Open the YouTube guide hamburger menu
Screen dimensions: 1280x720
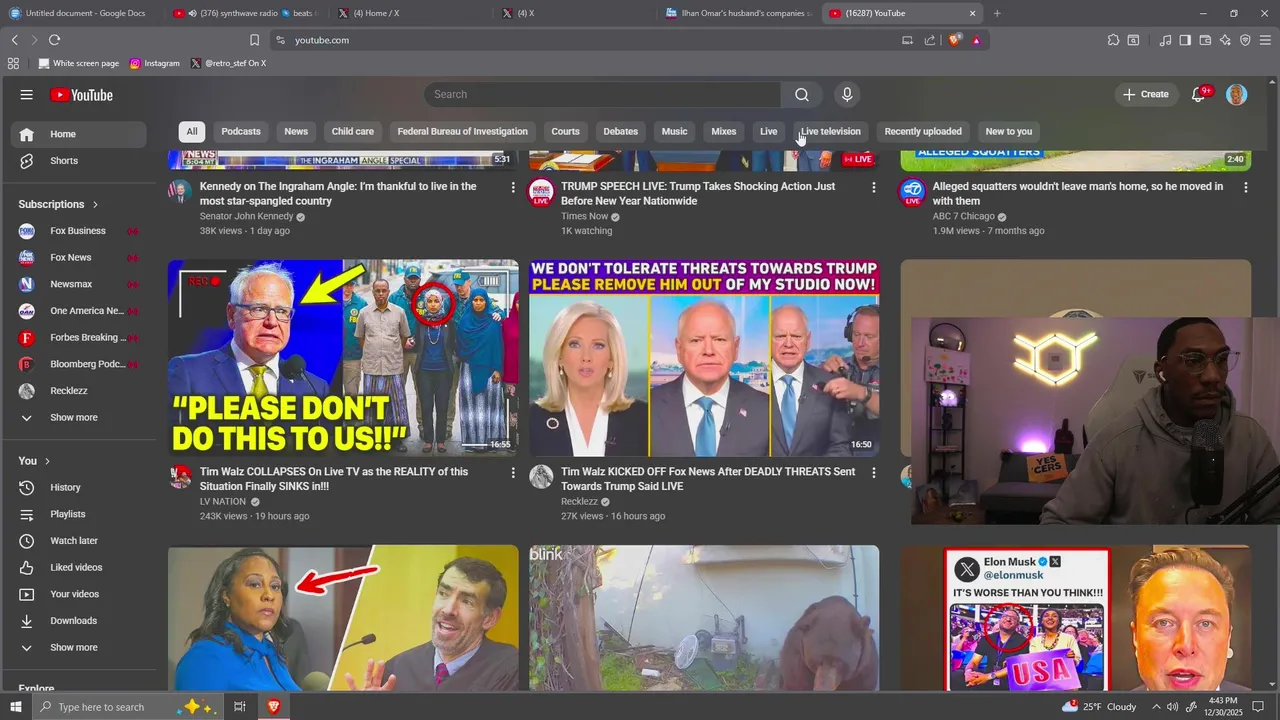(x=27, y=95)
